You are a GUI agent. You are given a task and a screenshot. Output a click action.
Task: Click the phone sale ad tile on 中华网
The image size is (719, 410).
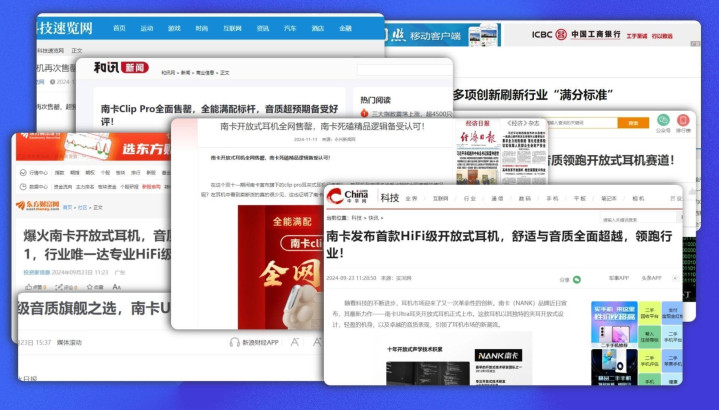coord(614,325)
